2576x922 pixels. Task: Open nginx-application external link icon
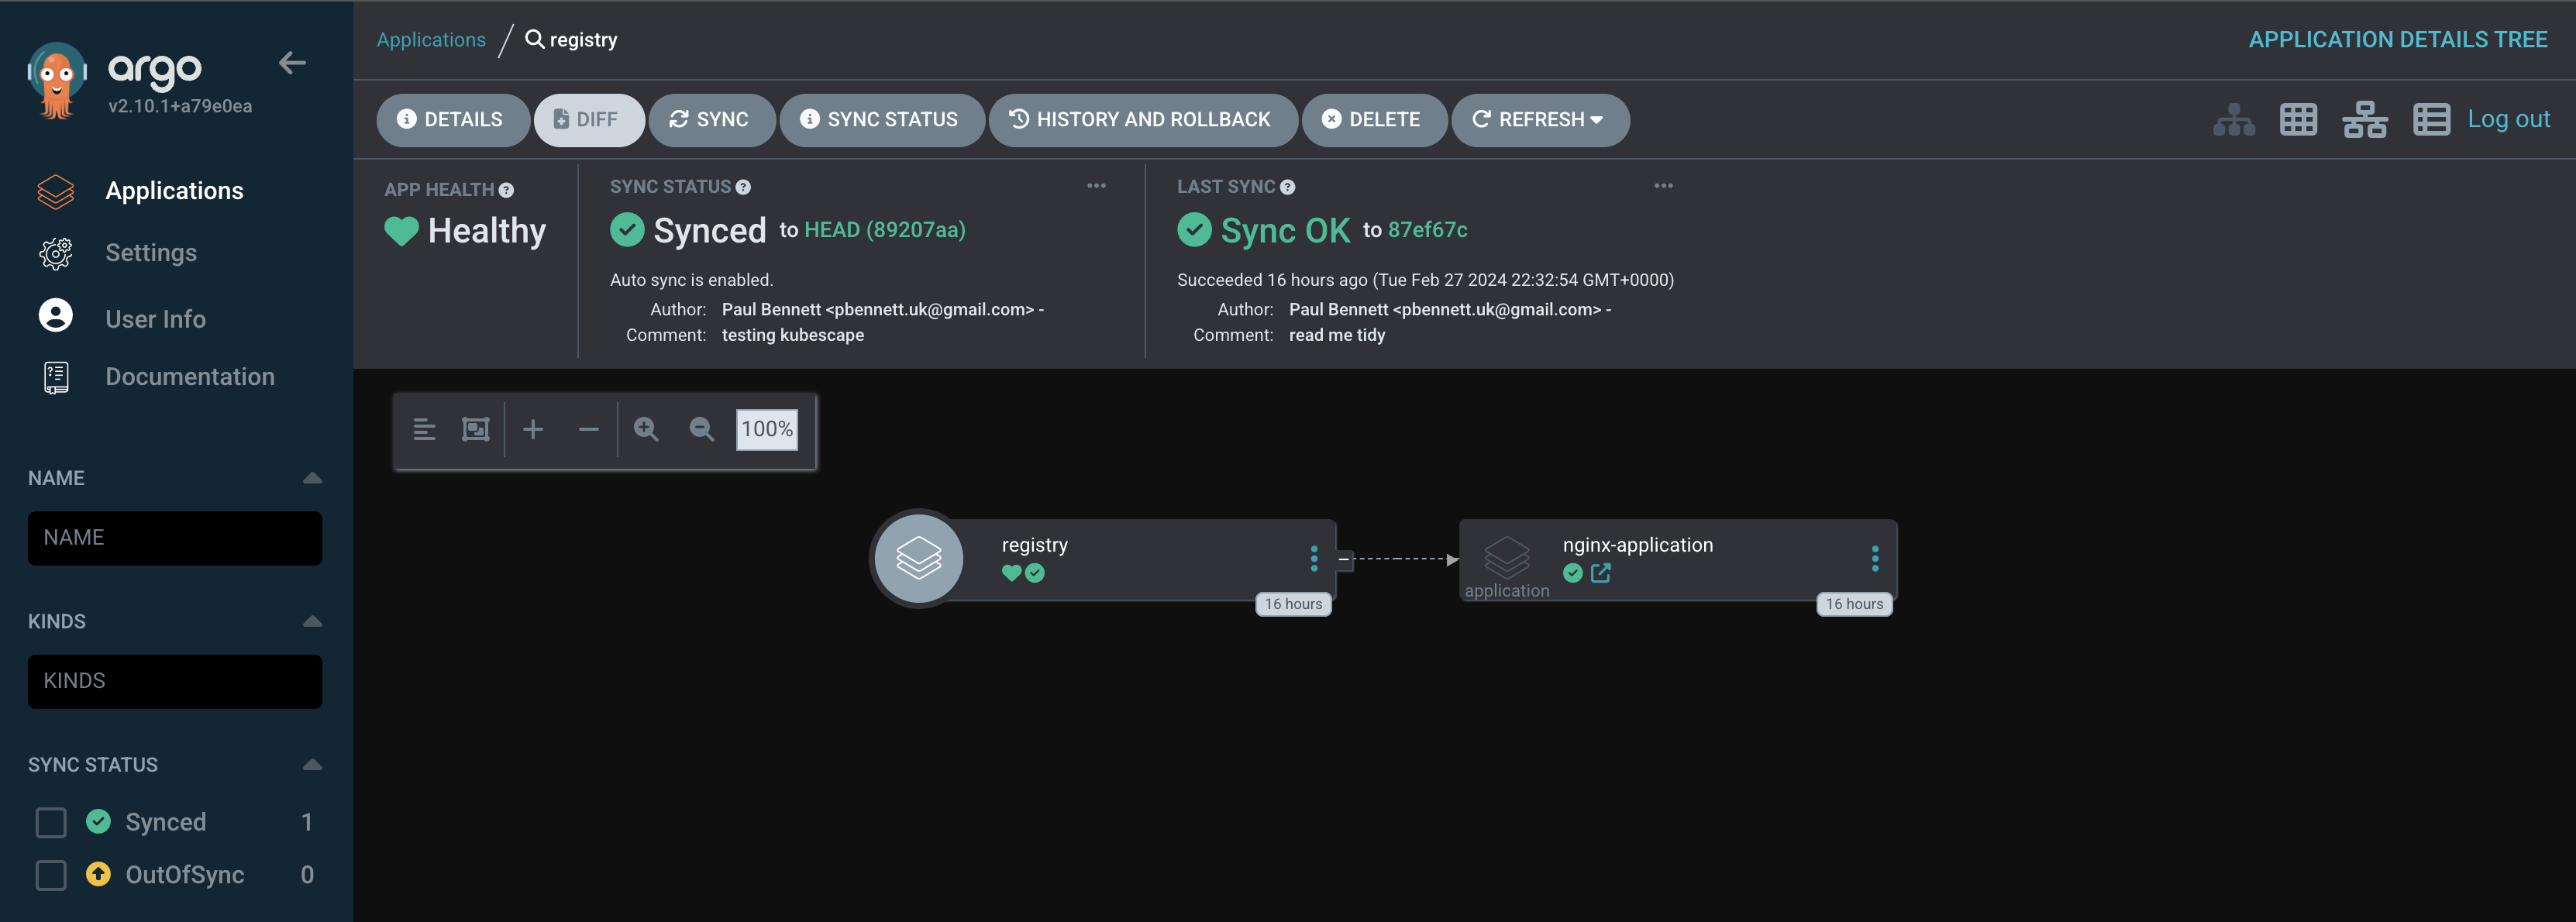pyautogui.click(x=1601, y=573)
